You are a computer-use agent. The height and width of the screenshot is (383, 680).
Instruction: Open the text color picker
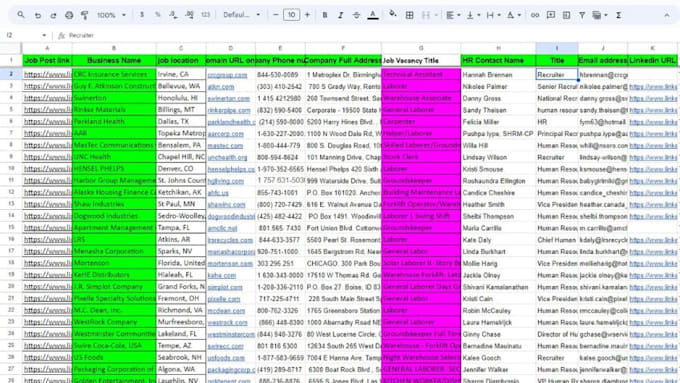[373, 15]
